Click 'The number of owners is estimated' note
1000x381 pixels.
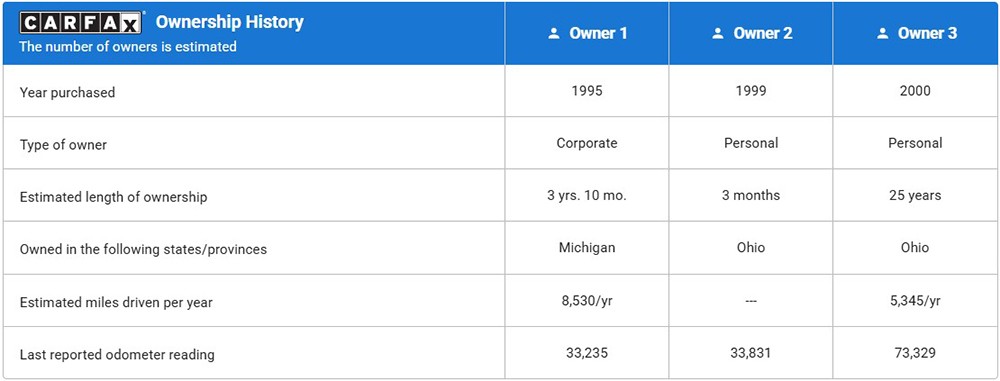click(128, 47)
